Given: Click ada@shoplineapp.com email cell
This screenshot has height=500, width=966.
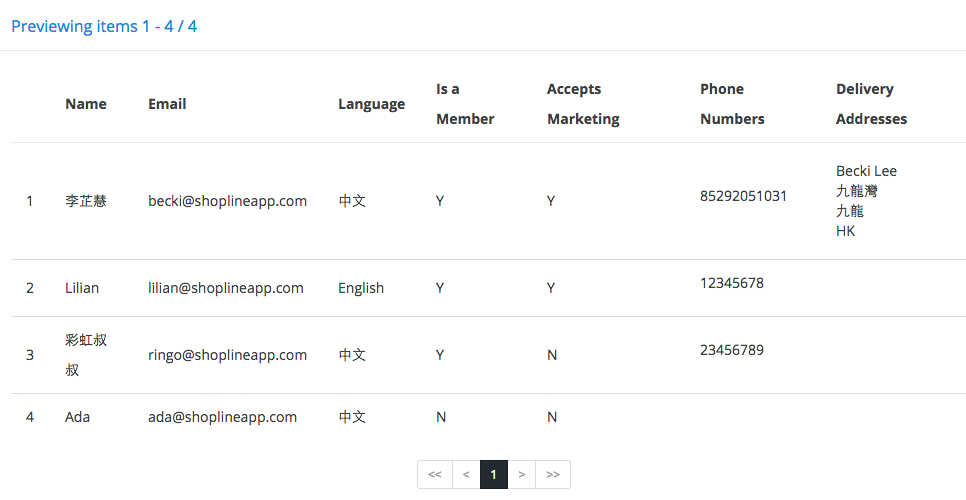Looking at the screenshot, I should [222, 417].
